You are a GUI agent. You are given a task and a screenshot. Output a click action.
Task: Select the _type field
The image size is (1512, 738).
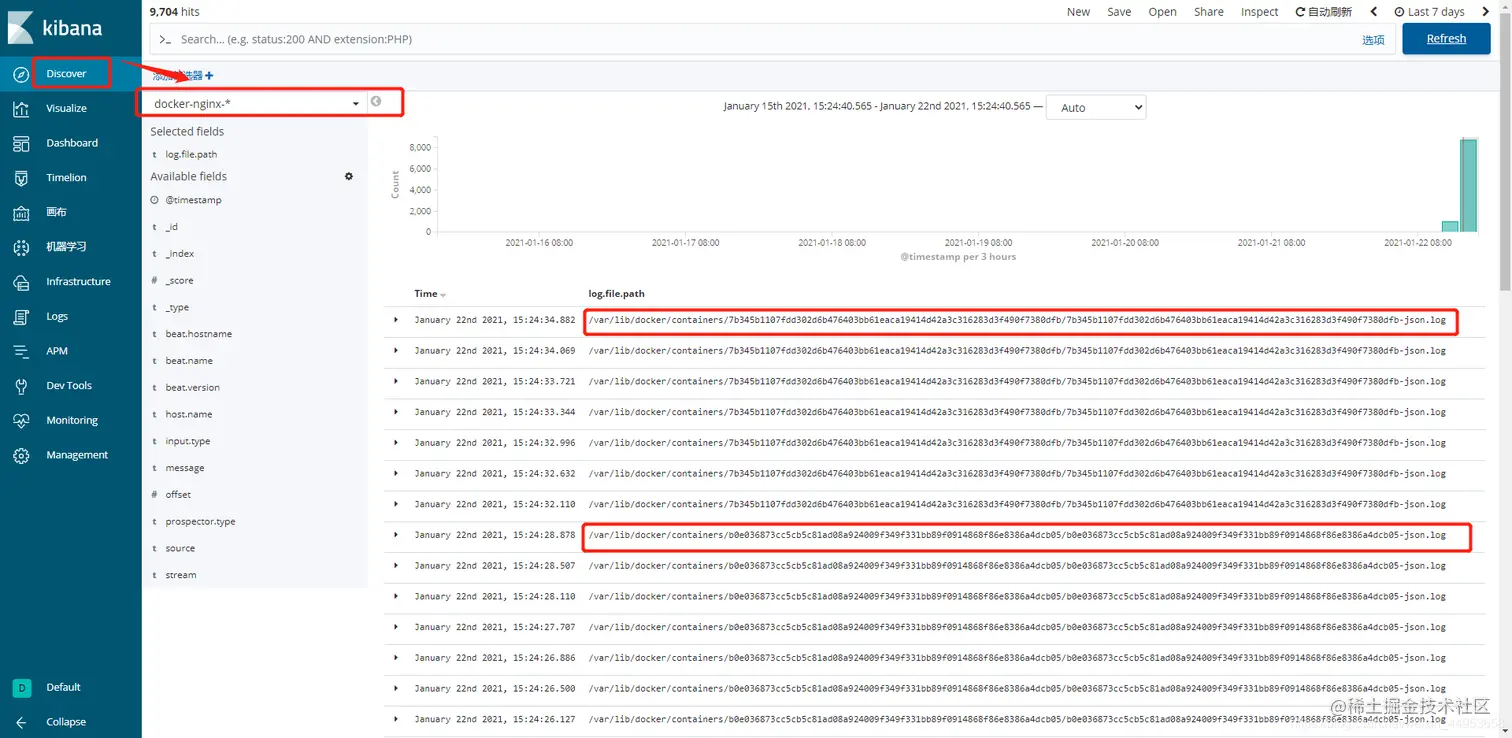[177, 308]
